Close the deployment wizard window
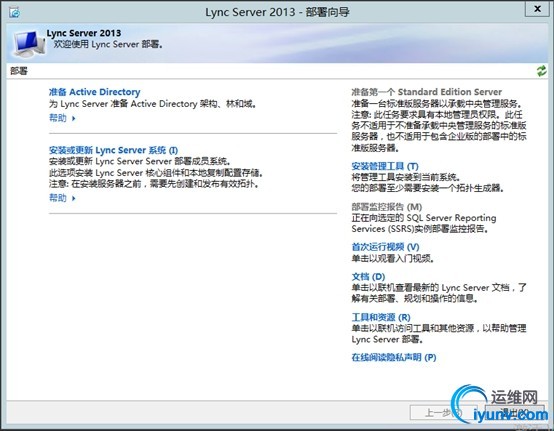Image resolution: width=554 pixels, height=431 pixels. (x=537, y=8)
